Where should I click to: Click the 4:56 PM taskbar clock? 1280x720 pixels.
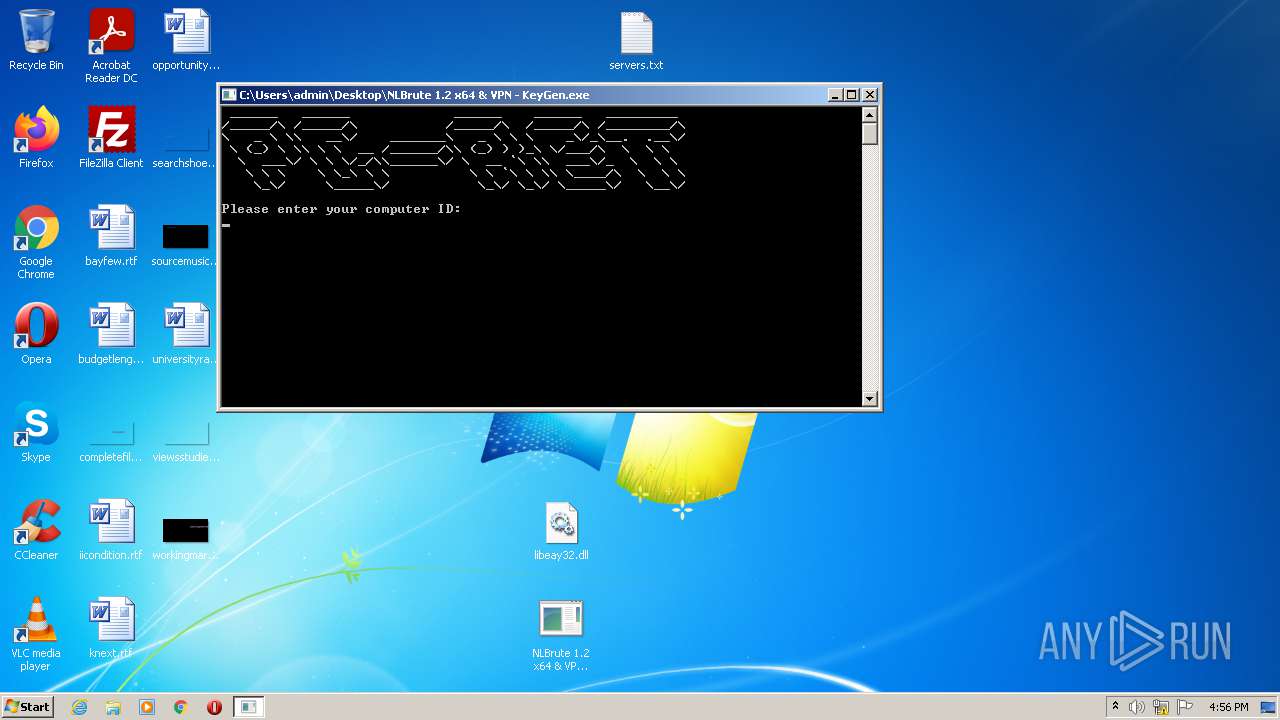(1228, 707)
